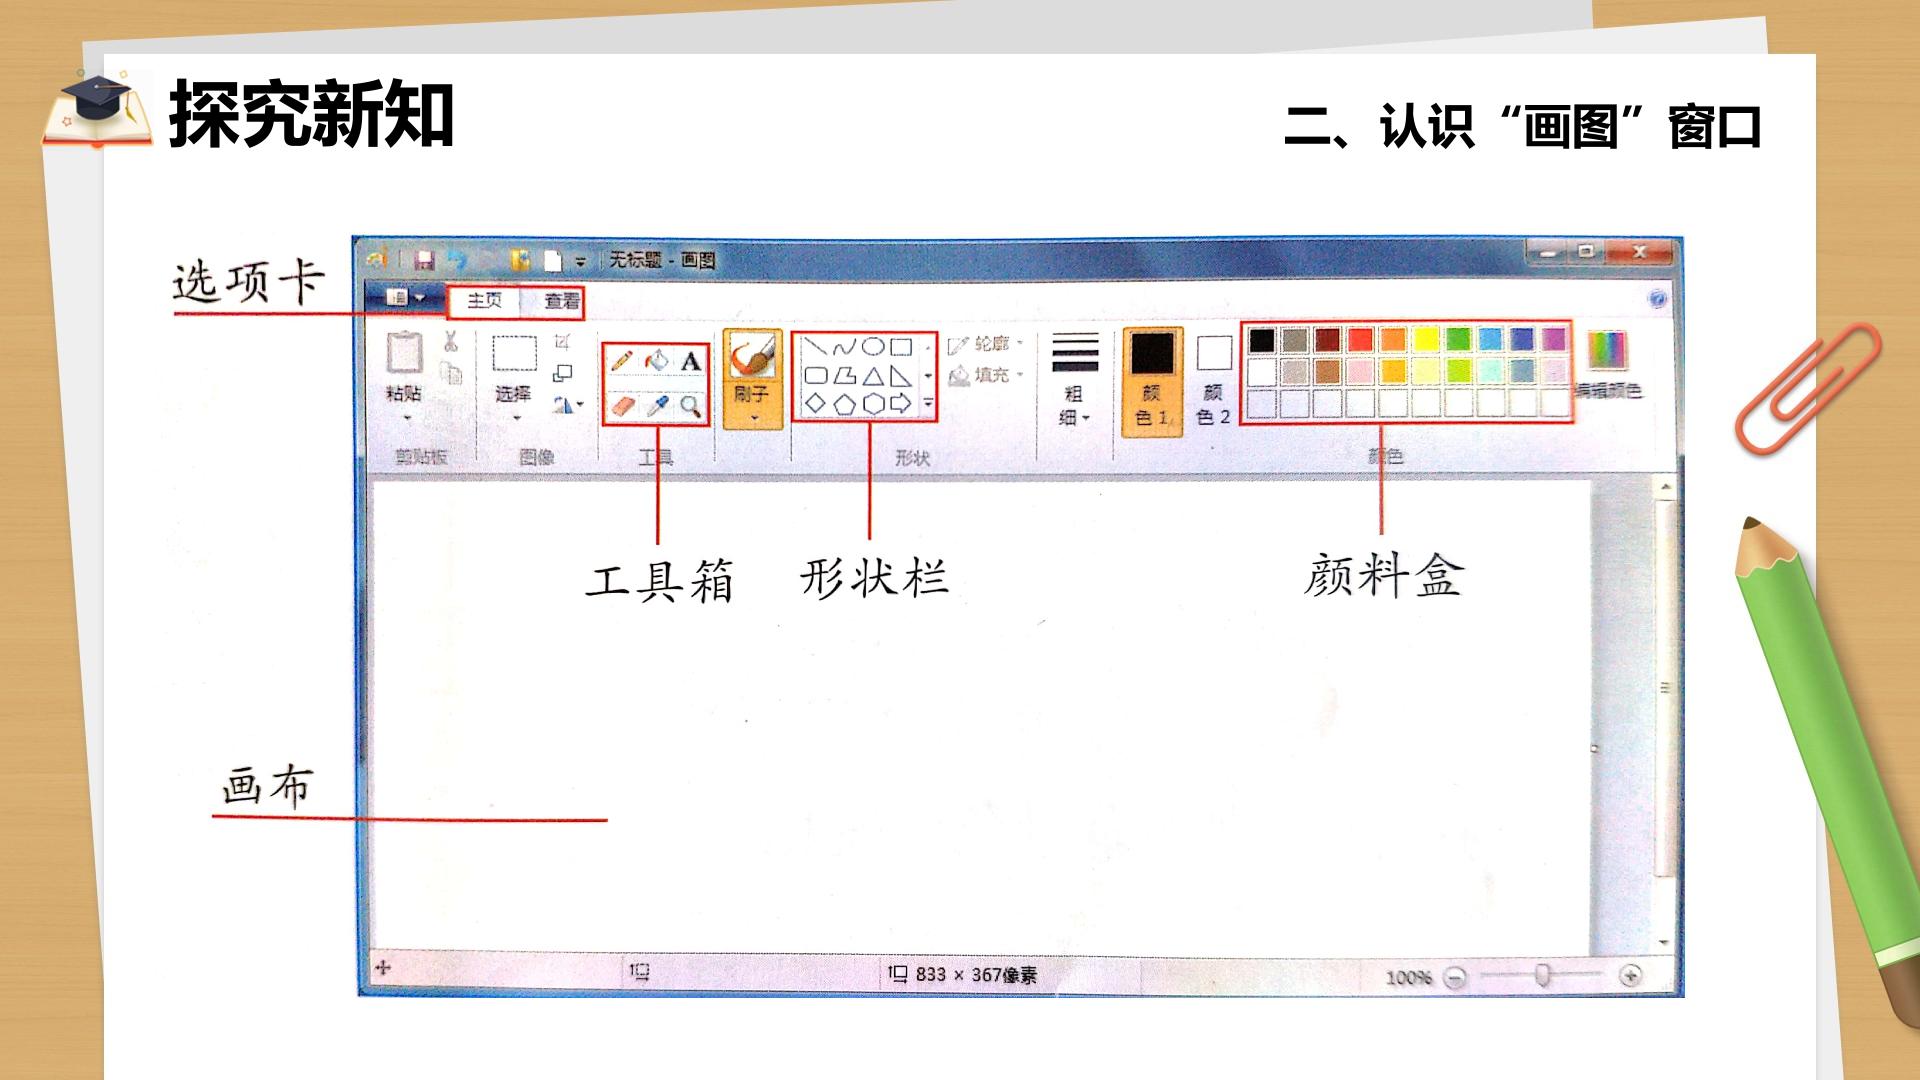
Task: Pick the Pentagon shape
Action: 845,404
